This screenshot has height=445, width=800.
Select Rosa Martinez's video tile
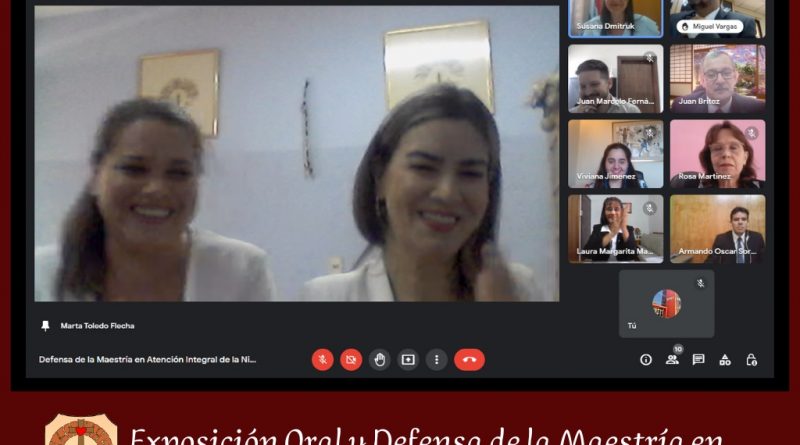pos(717,154)
